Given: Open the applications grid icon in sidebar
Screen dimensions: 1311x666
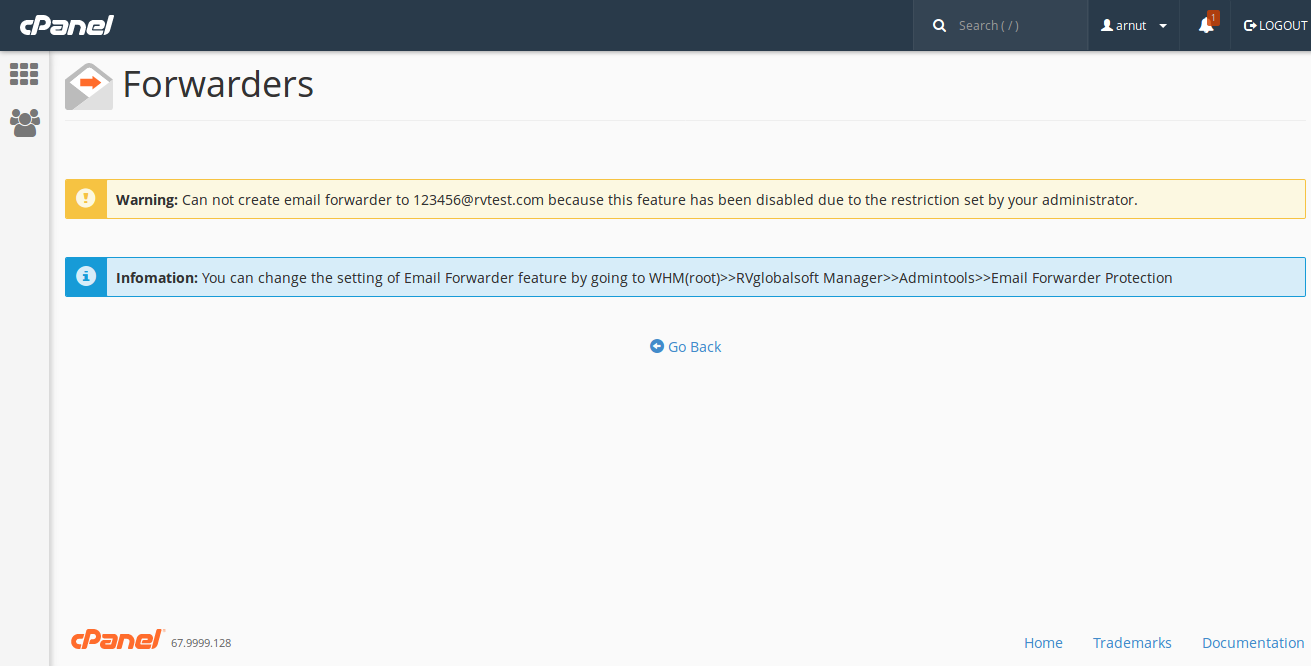Looking at the screenshot, I should pyautogui.click(x=24, y=74).
